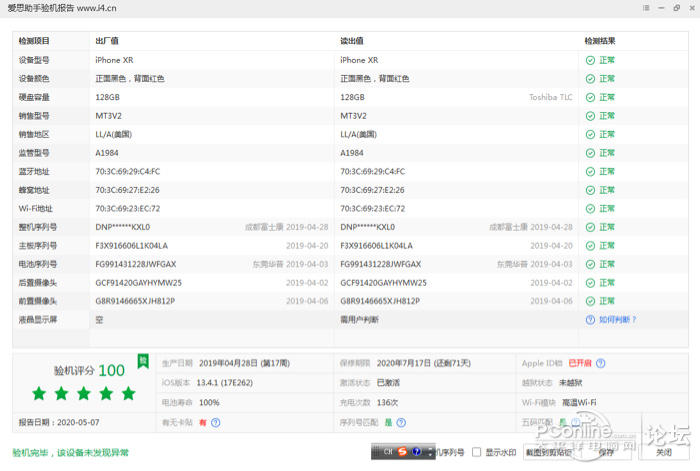
Task: Open the help icon next to Apple ID锁 已开启
Action: [600, 363]
